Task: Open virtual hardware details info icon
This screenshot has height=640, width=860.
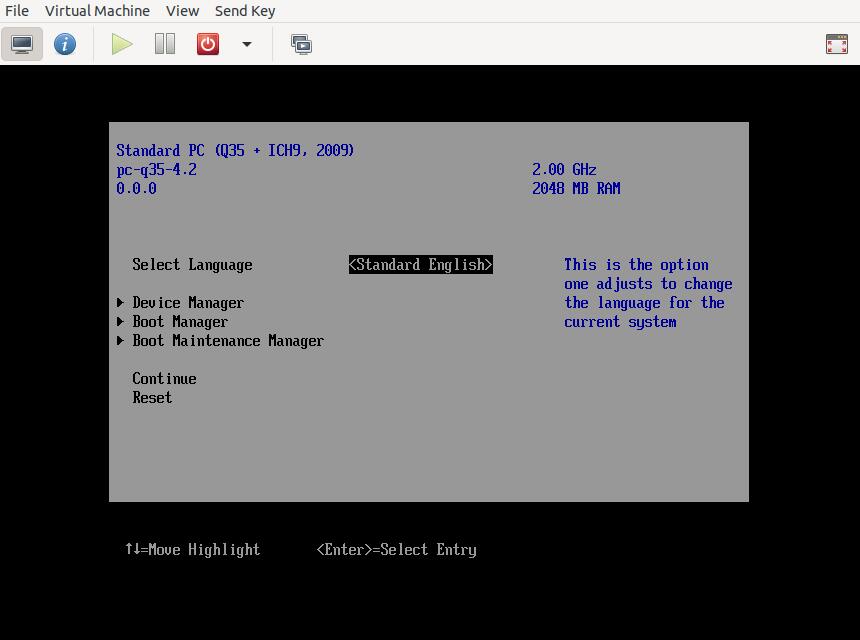Action: tap(65, 44)
